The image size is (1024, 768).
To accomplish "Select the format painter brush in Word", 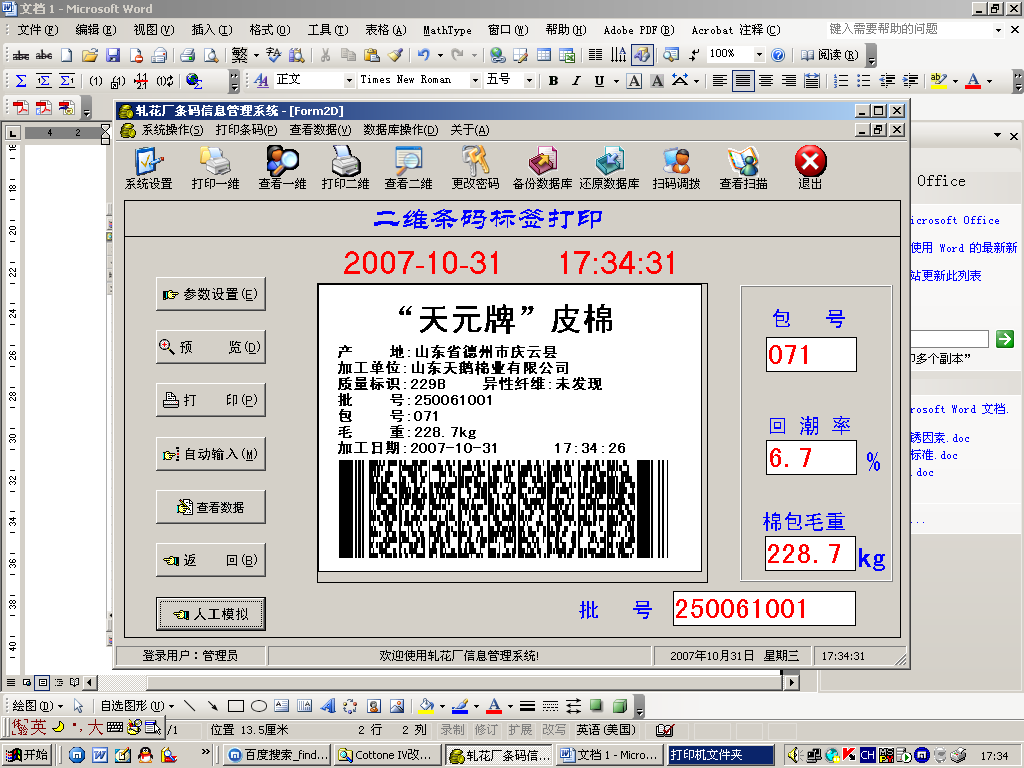I will pos(395,55).
